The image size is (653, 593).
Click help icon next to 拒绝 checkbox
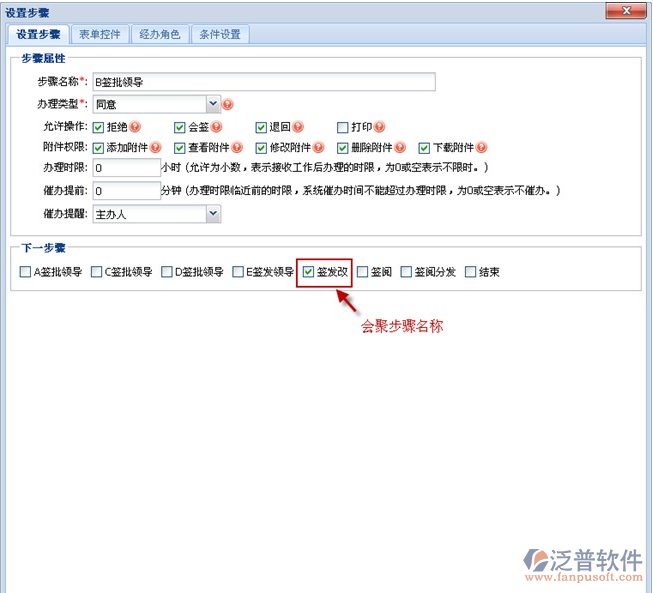click(x=136, y=127)
